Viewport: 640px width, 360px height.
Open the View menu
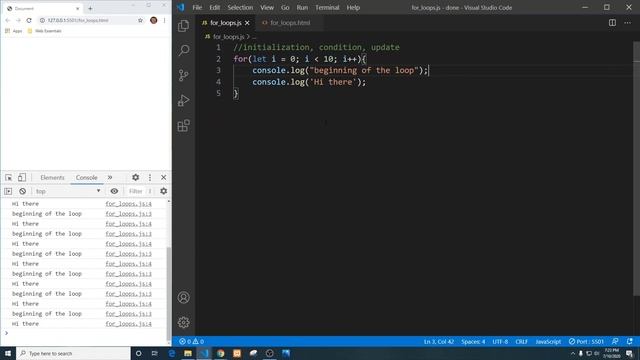click(x=267, y=7)
